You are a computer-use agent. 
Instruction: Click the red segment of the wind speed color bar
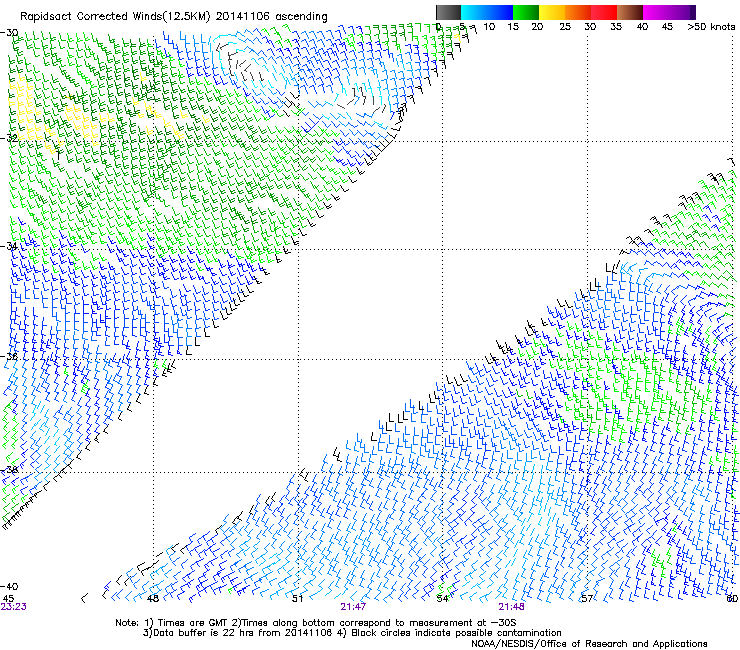[x=604, y=12]
